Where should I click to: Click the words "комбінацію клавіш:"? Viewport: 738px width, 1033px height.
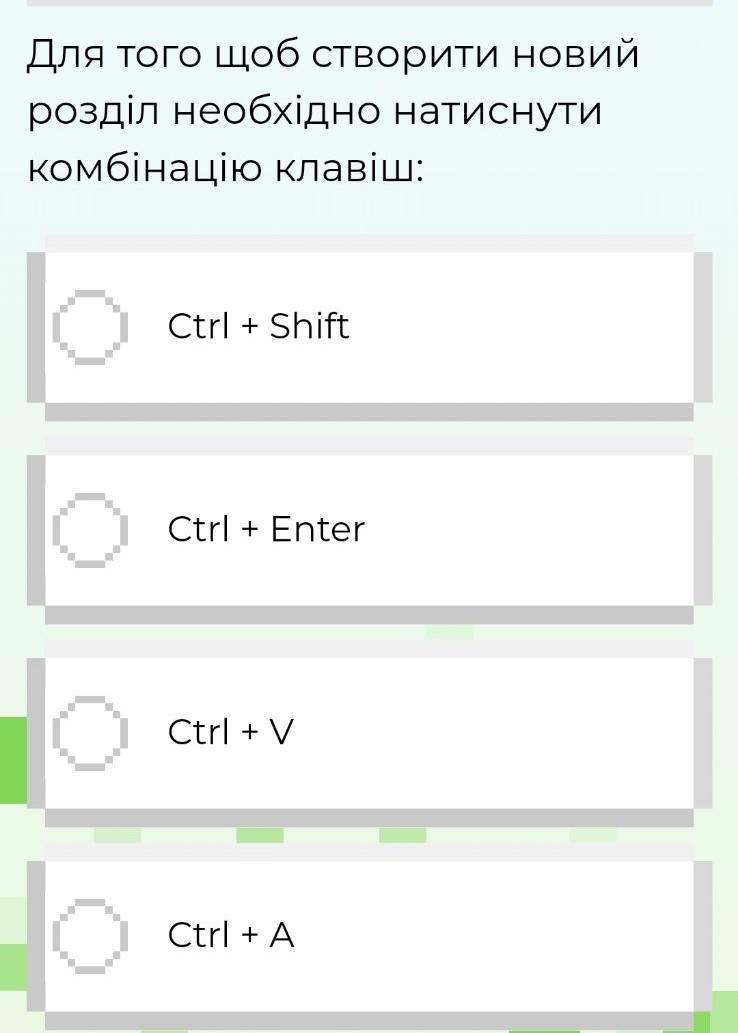226,168
